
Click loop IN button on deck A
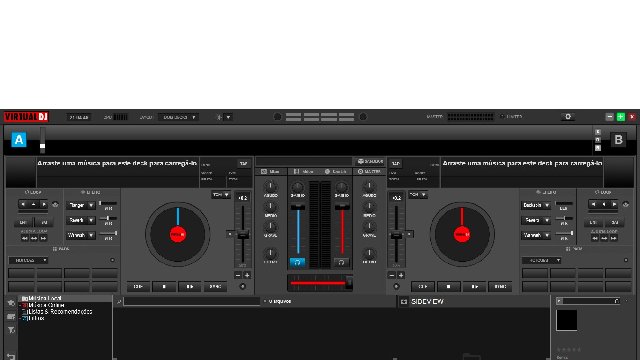coord(23,222)
